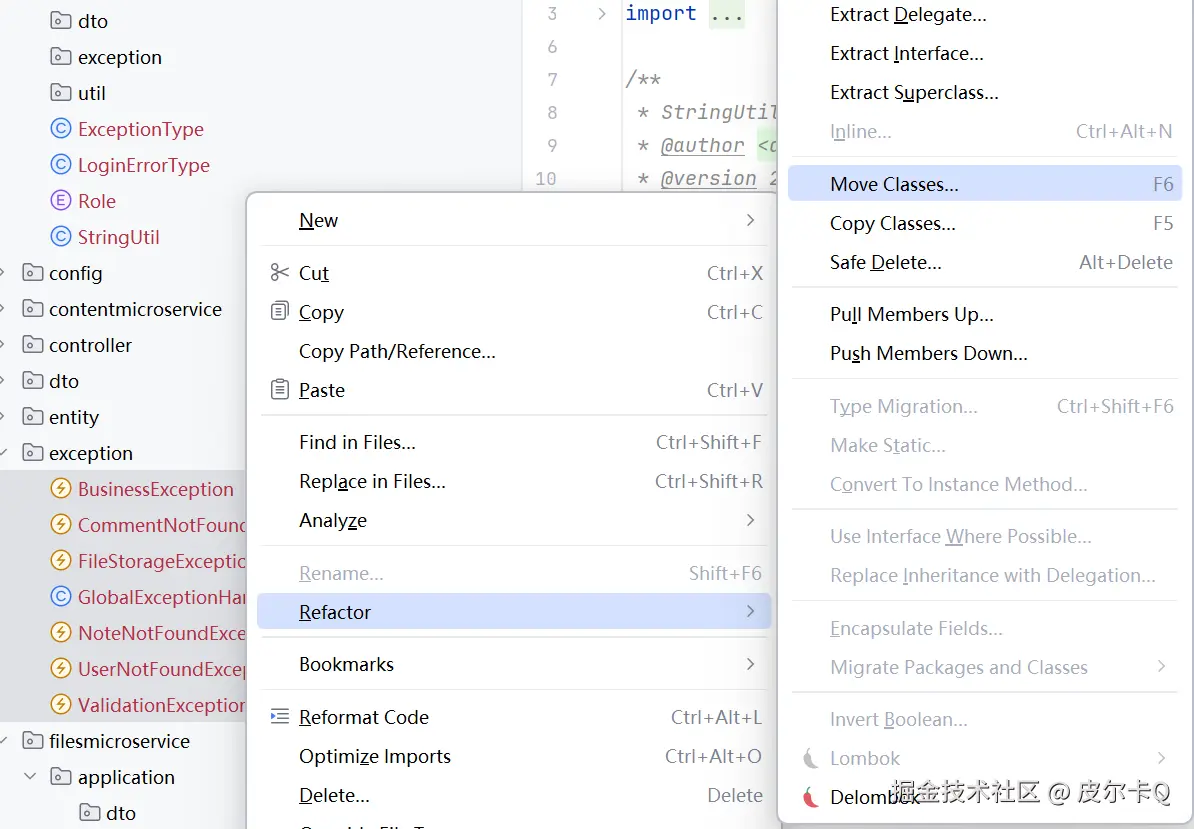Expand the Refactor submenu arrow
The image size is (1194, 829).
(751, 611)
